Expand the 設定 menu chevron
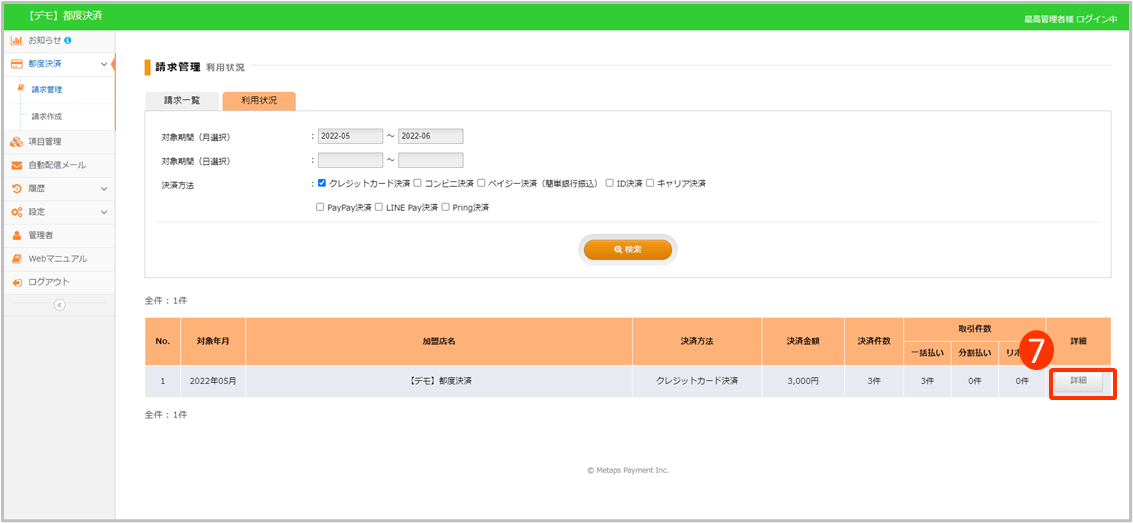Viewport: 1133px width, 523px height. tap(104, 212)
